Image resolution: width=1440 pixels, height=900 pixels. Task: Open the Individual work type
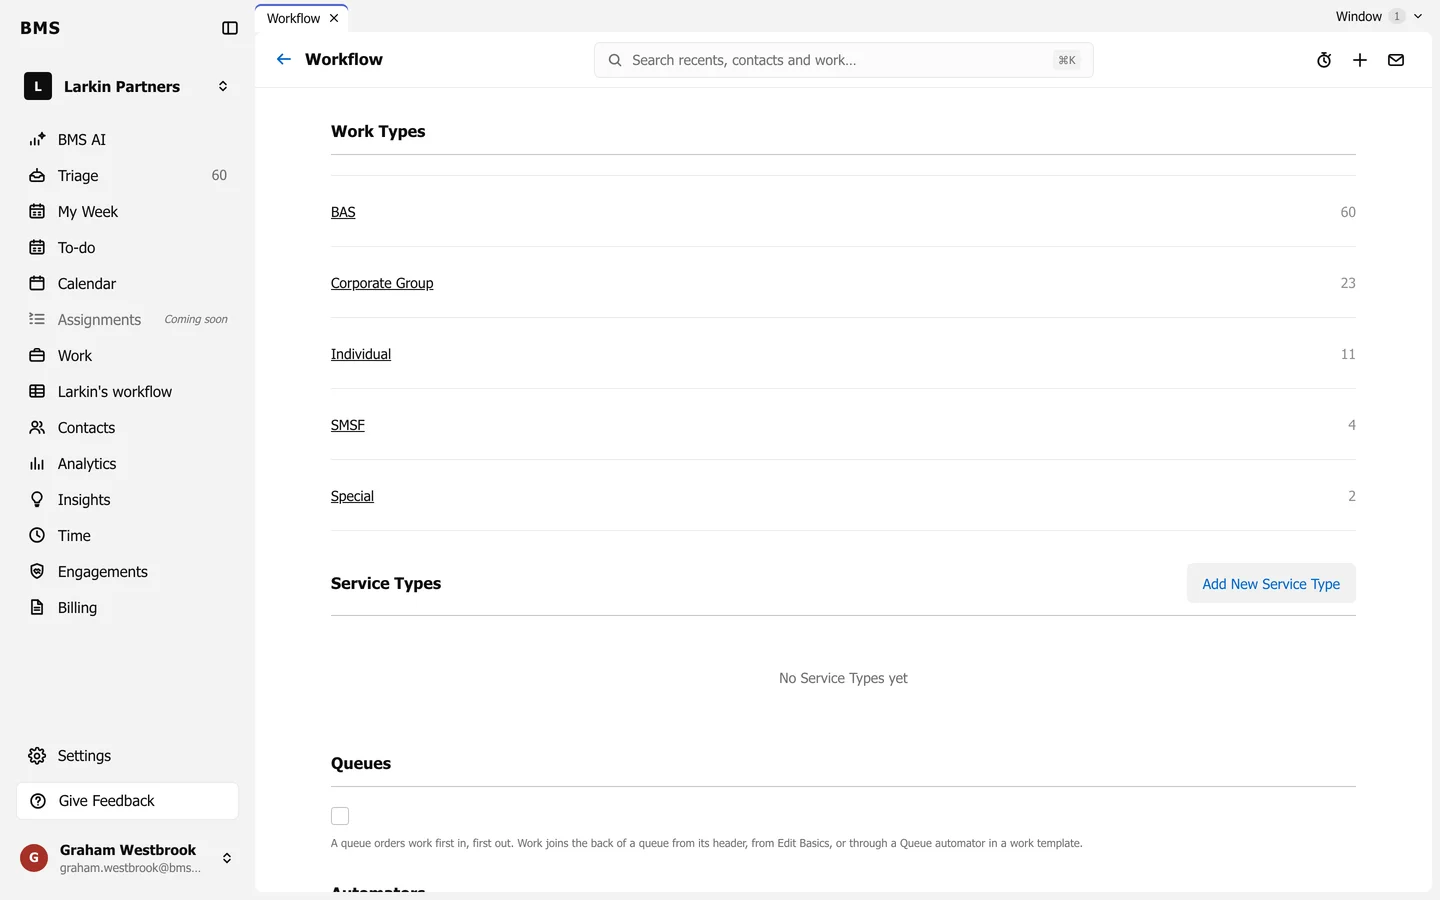click(x=361, y=354)
